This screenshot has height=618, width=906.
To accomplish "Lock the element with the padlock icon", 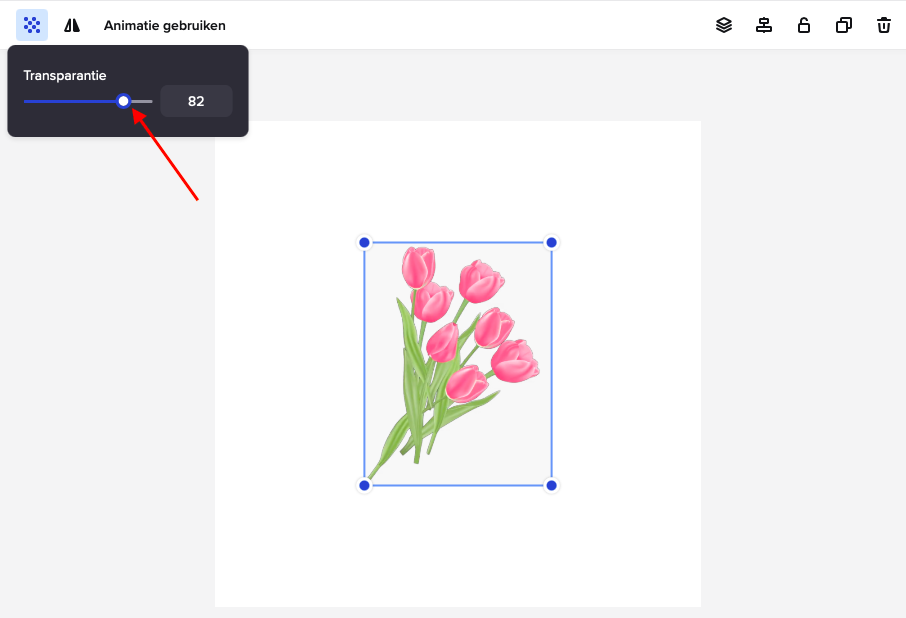I will pos(804,25).
